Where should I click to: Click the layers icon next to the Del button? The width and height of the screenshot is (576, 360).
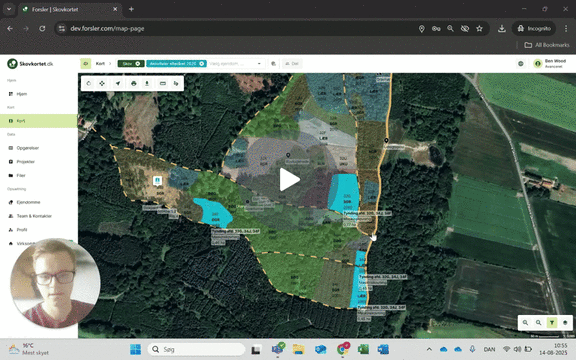[x=273, y=64]
